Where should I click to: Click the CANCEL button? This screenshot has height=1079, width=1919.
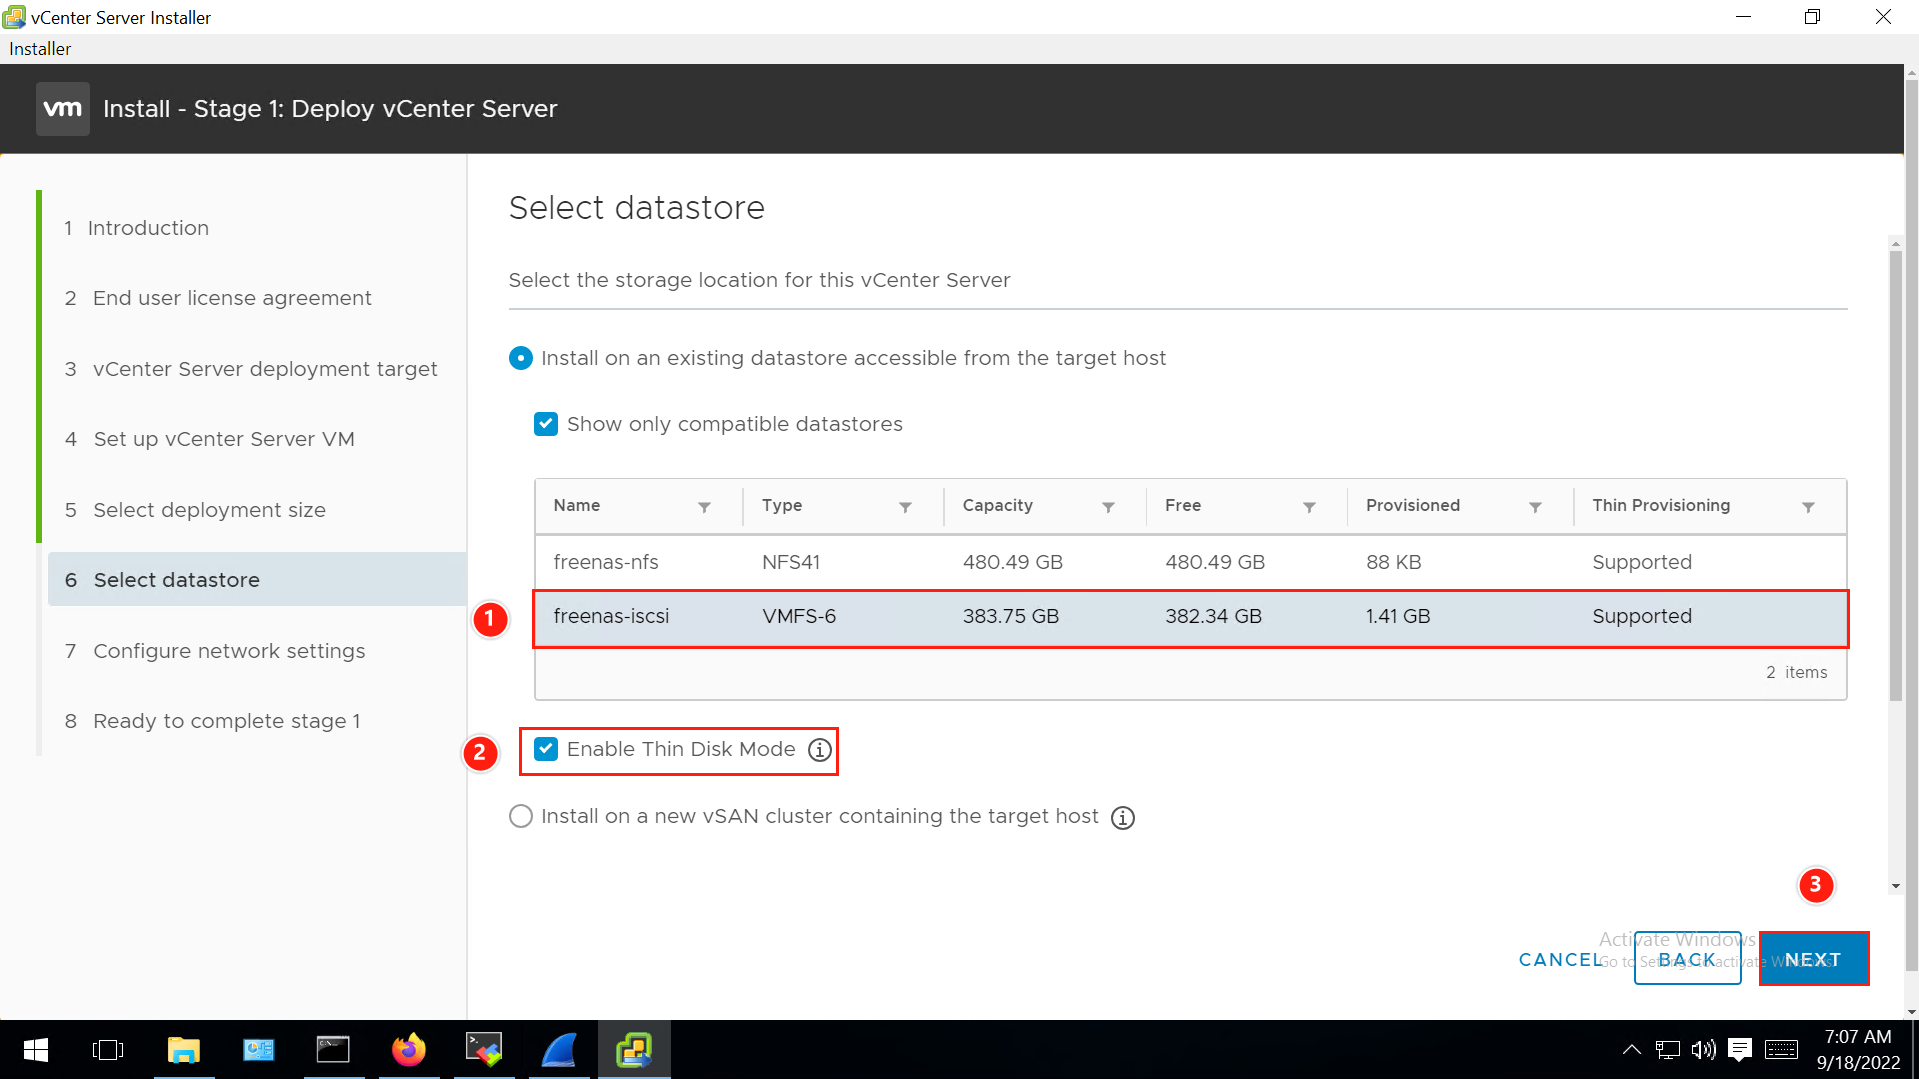(x=1562, y=960)
